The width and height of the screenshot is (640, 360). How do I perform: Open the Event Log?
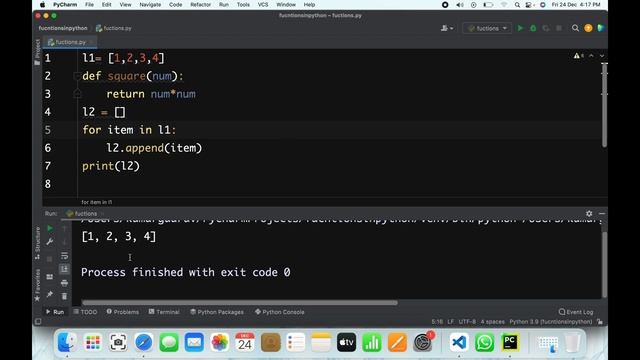point(576,312)
